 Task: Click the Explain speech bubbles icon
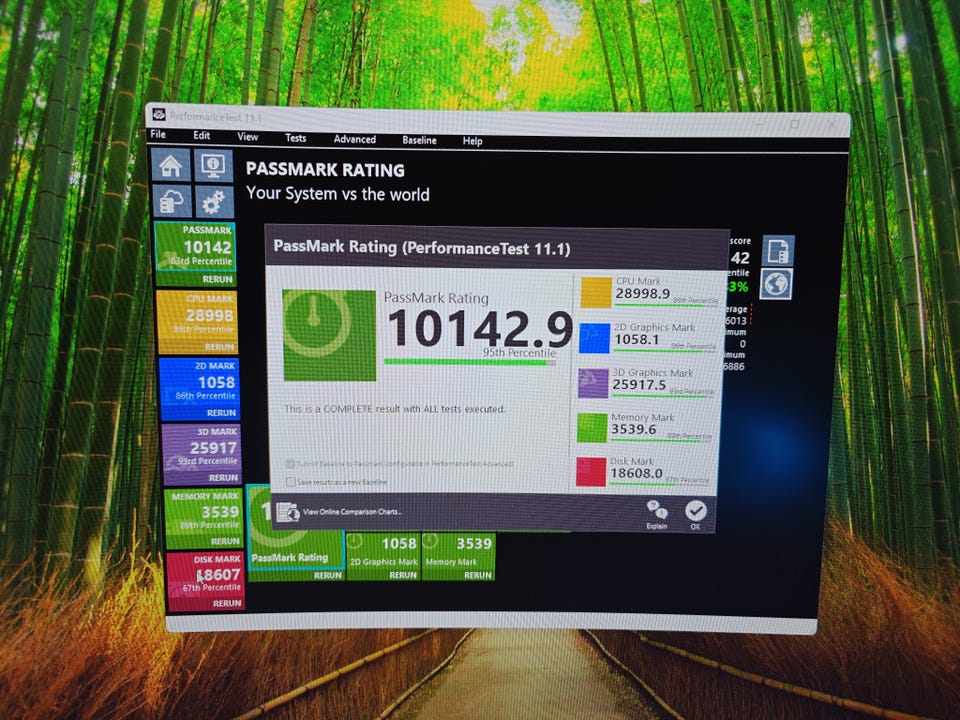coord(657,511)
